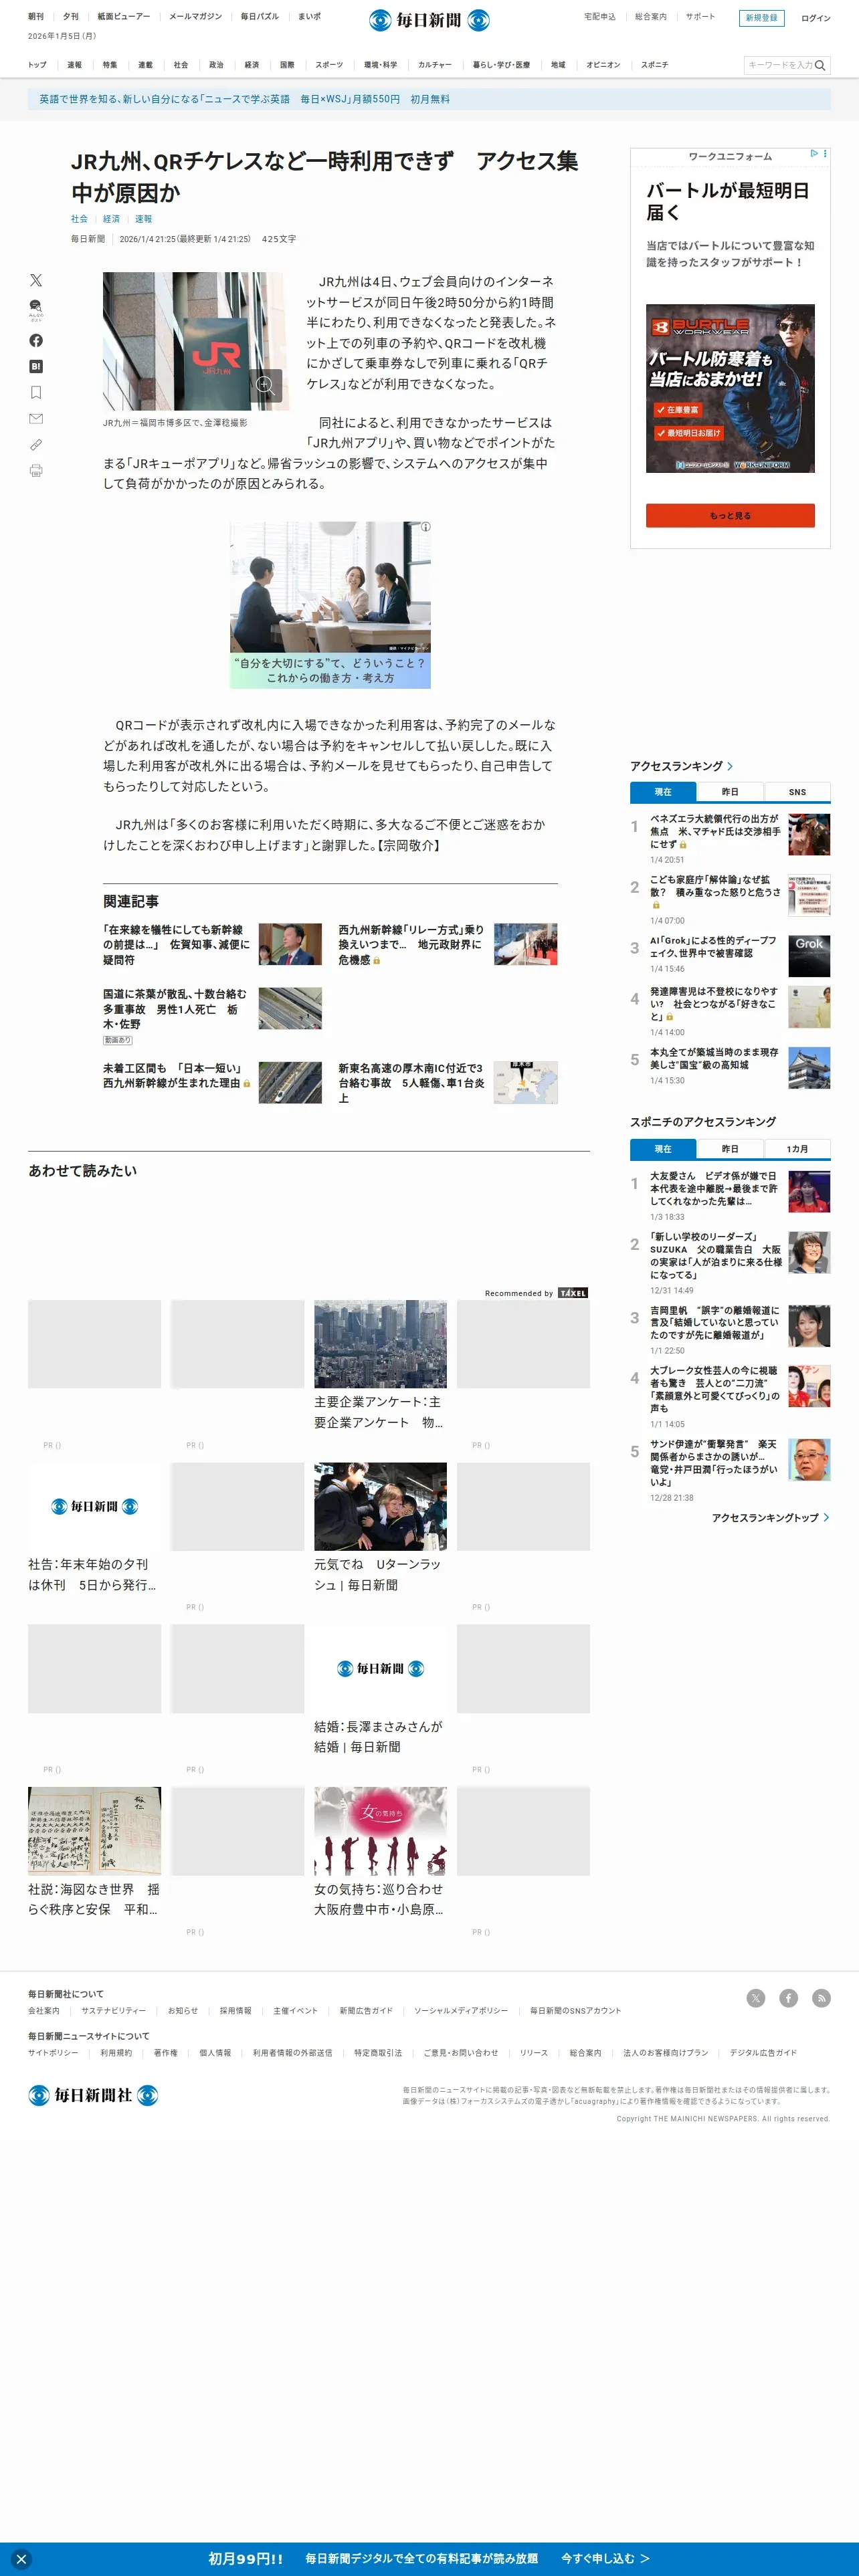Open 速報 tag under headline
The image size is (859, 2576).
coord(144,219)
